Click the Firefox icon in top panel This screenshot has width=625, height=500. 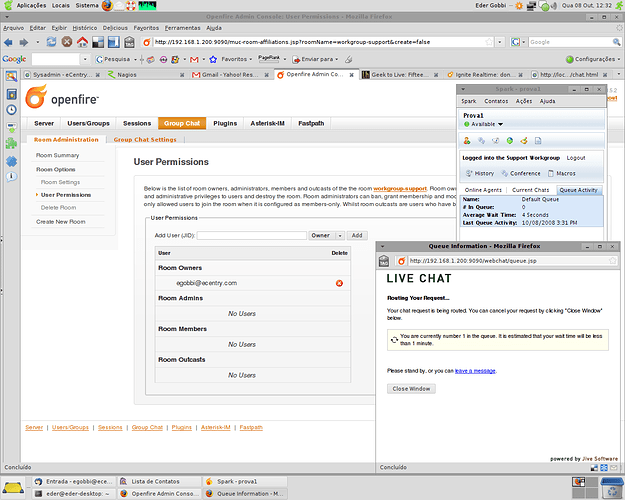[x=107, y=6]
